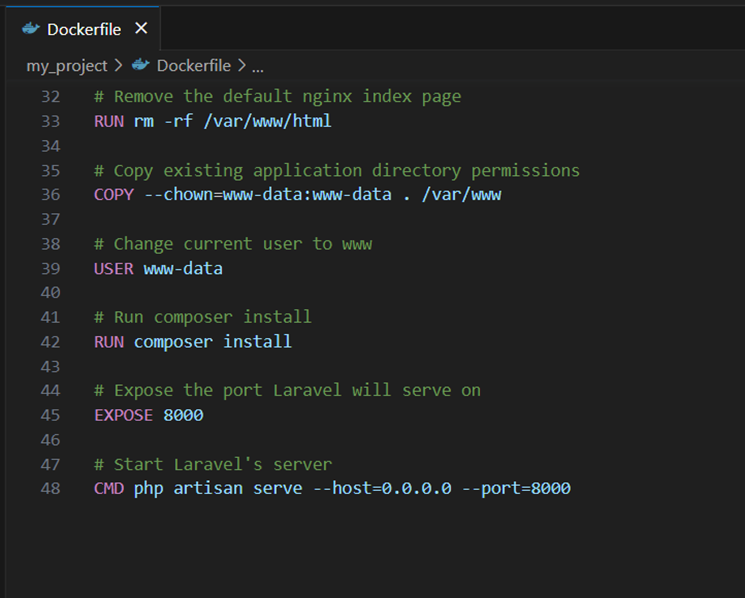Place cursor on the EXPOSE keyword
745x598 pixels.
coord(123,415)
